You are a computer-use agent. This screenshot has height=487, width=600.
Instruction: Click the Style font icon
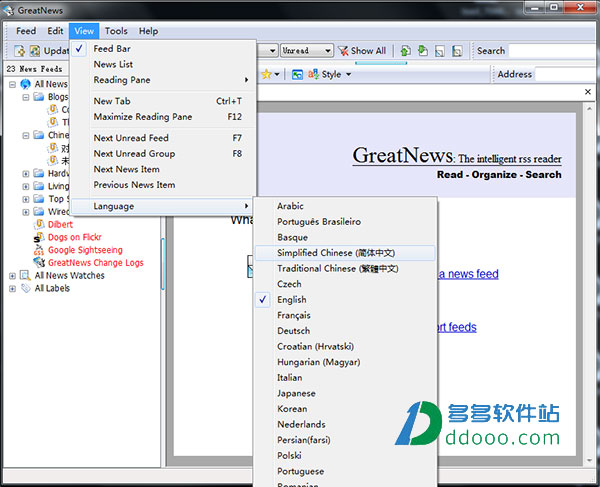point(313,74)
